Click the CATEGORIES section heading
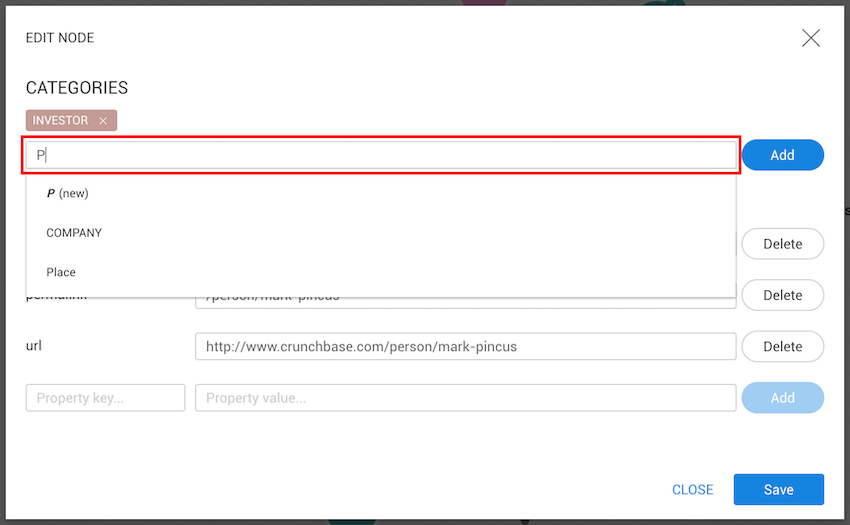Viewport: 850px width, 525px height. tap(77, 88)
